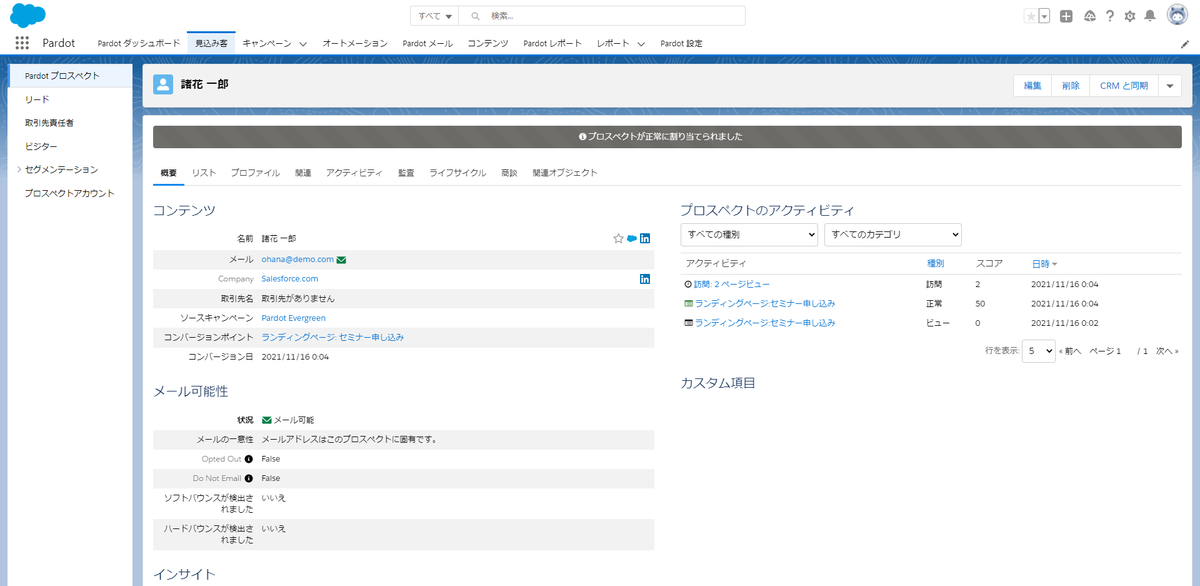Open the Pardot ダッシュボード nav tab
Viewport: 1200px width, 586px height.
point(138,44)
